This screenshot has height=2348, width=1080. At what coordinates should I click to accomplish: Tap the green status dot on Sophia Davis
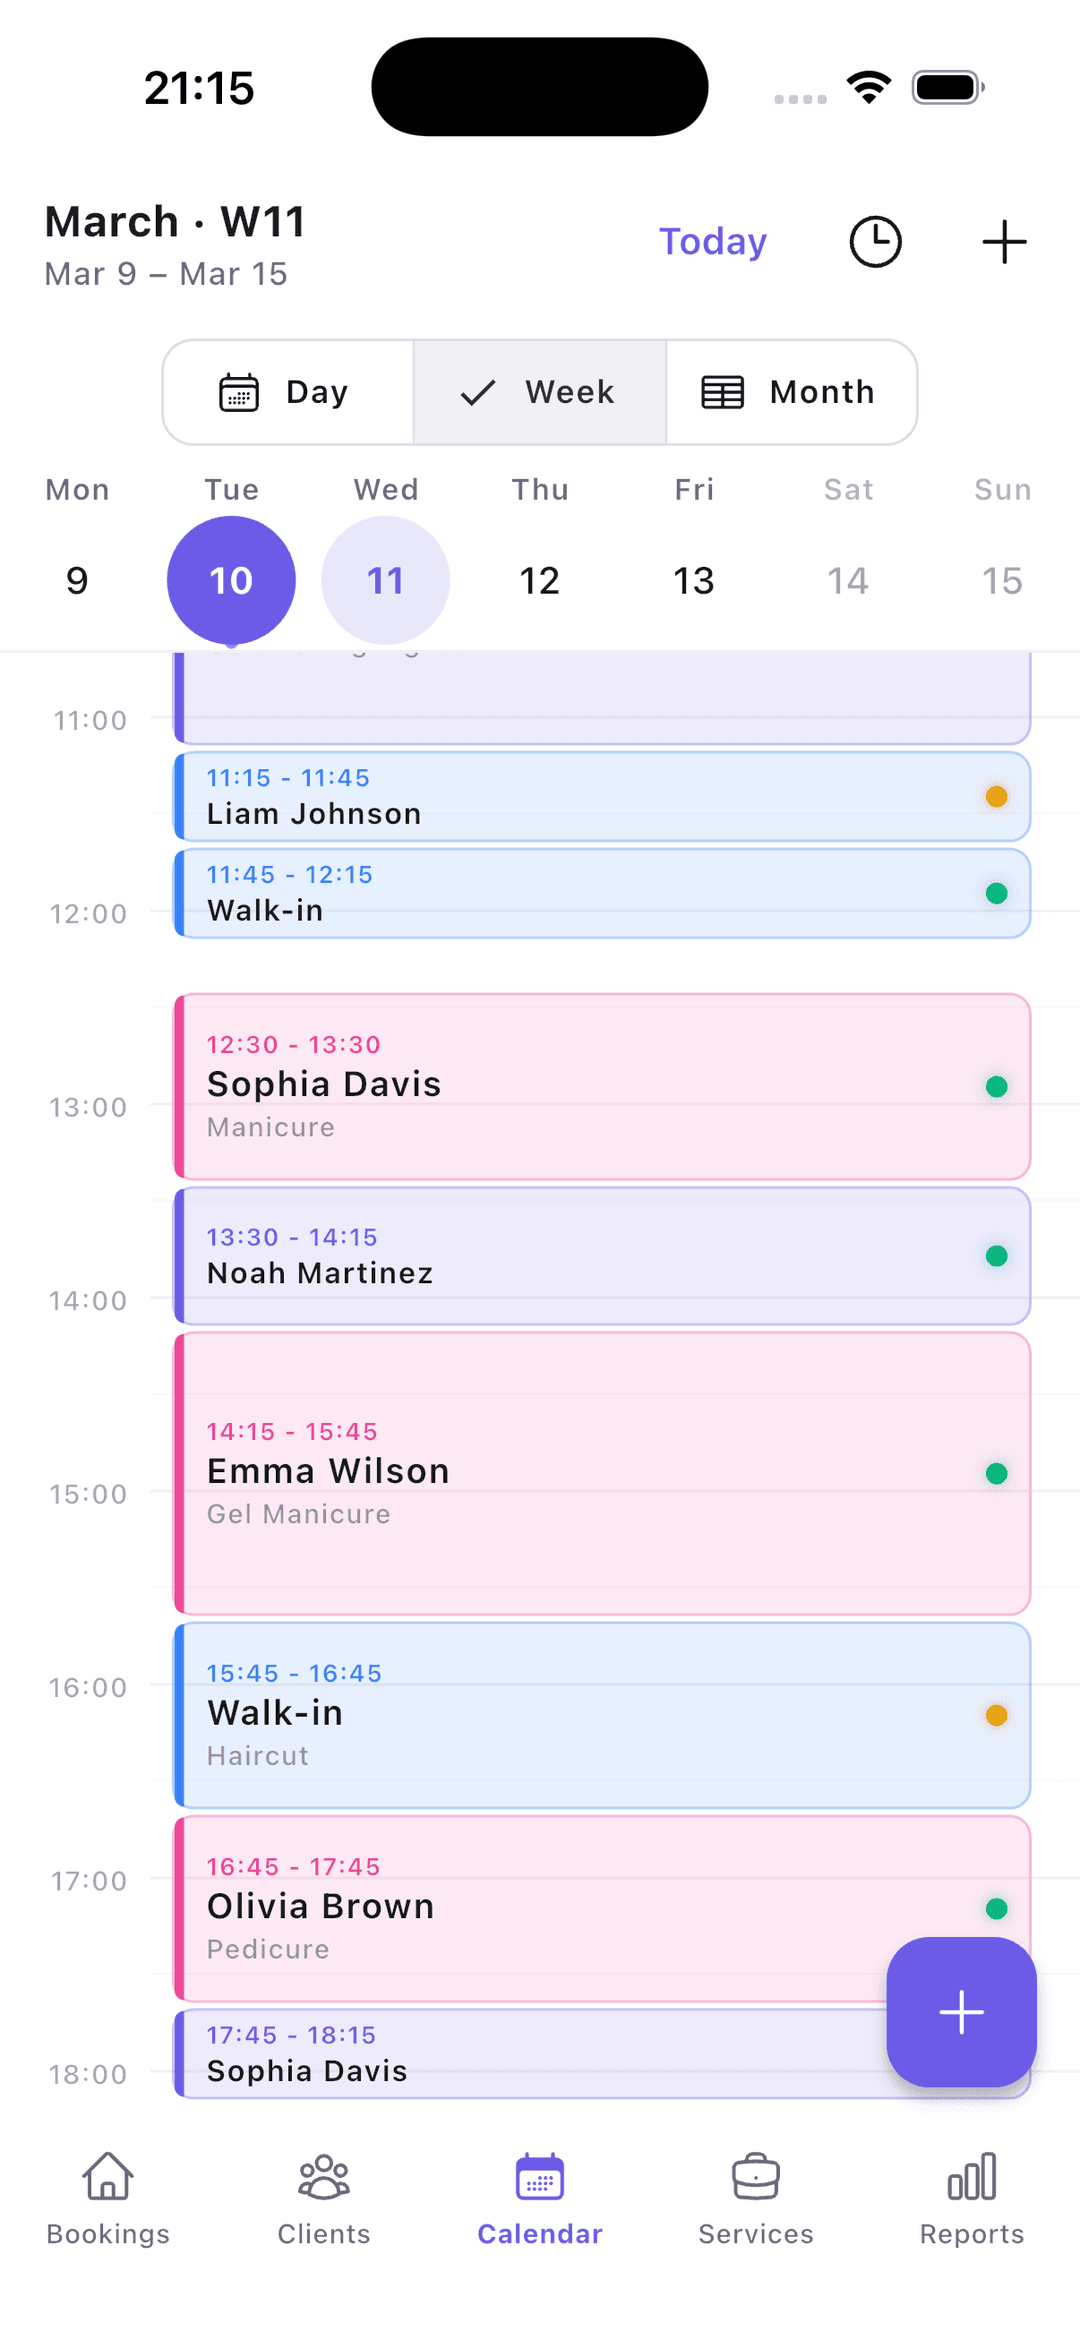tap(996, 1086)
